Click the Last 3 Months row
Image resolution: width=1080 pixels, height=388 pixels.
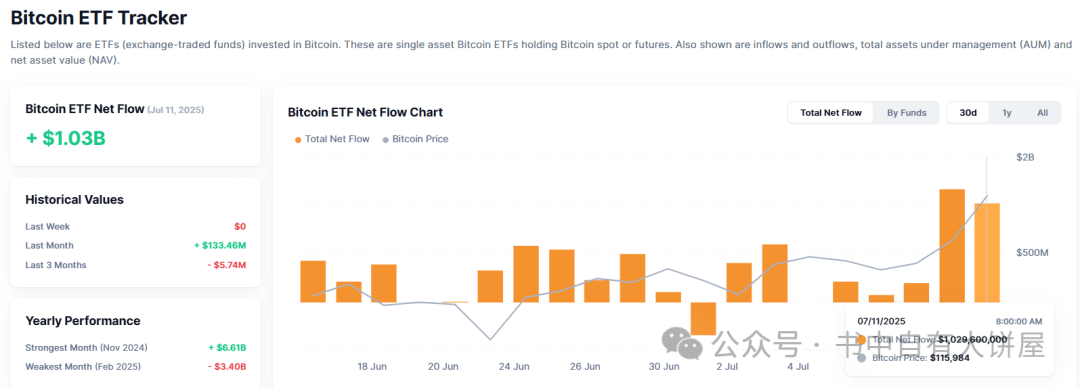136,265
